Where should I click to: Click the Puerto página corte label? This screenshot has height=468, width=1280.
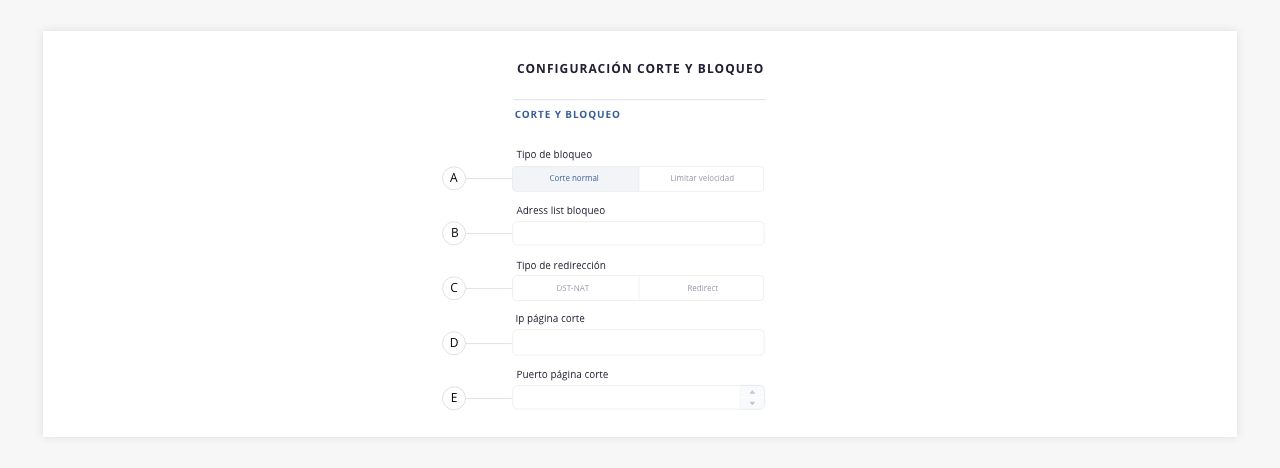(x=562, y=375)
